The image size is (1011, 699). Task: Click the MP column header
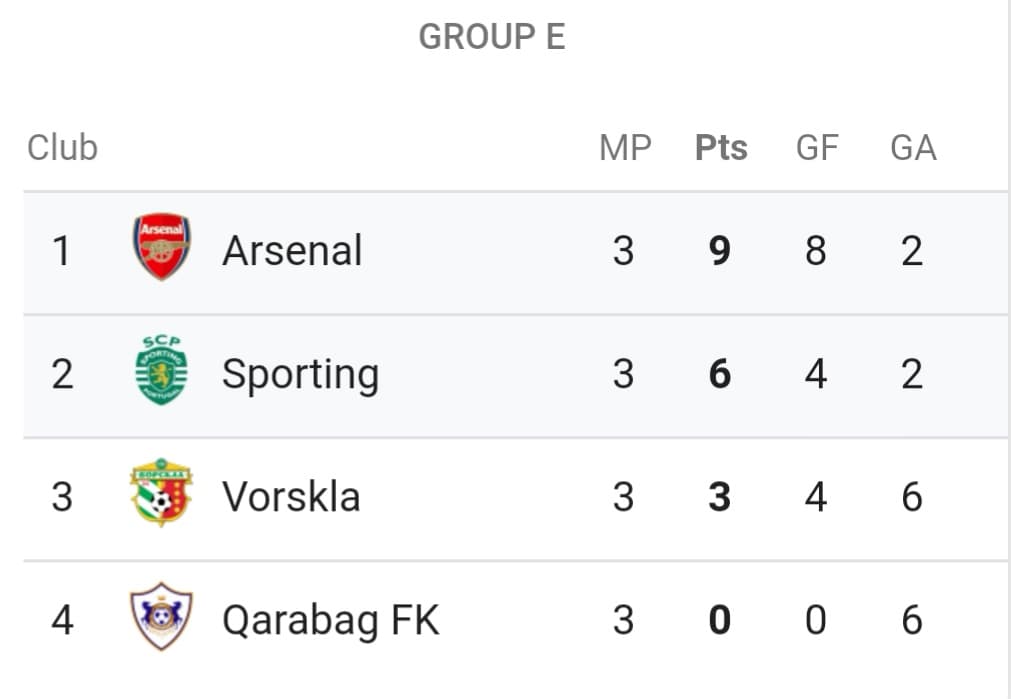tap(625, 148)
